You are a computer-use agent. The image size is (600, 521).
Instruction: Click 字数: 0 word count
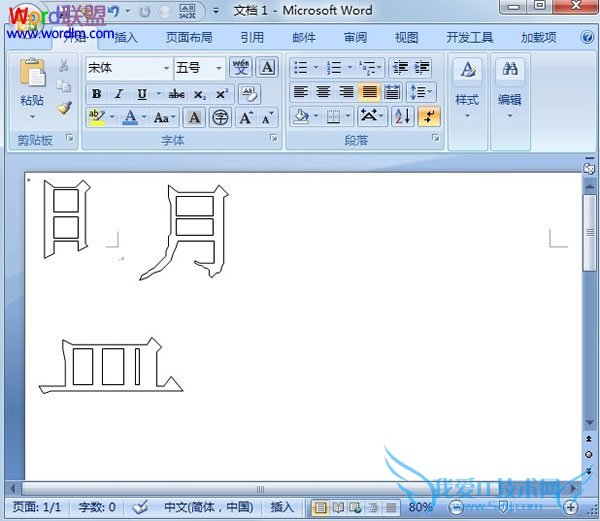coord(97,507)
